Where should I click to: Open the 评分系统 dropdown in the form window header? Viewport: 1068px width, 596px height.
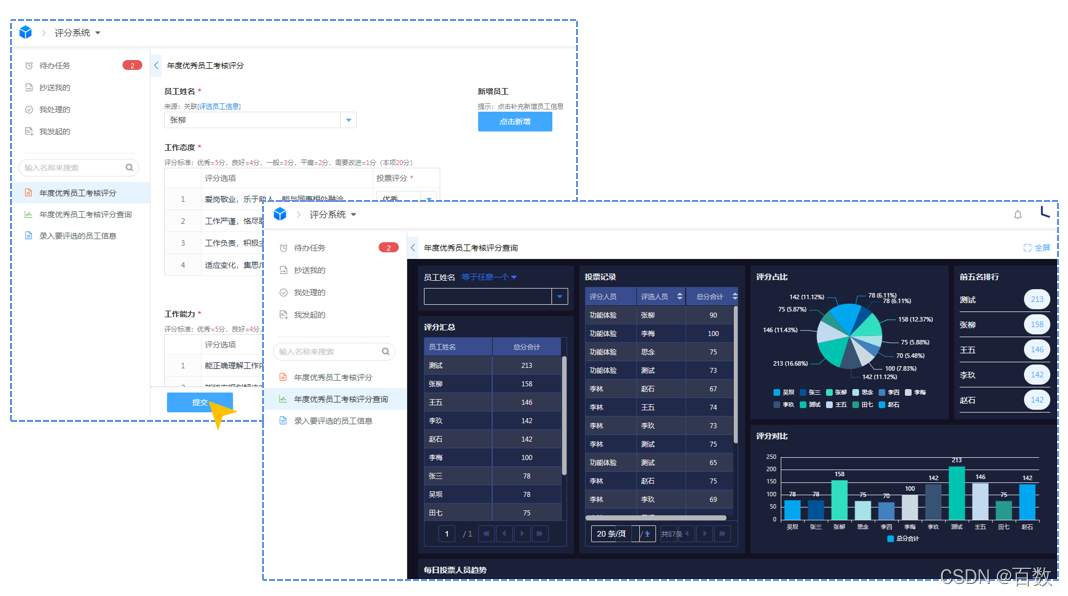click(x=78, y=33)
